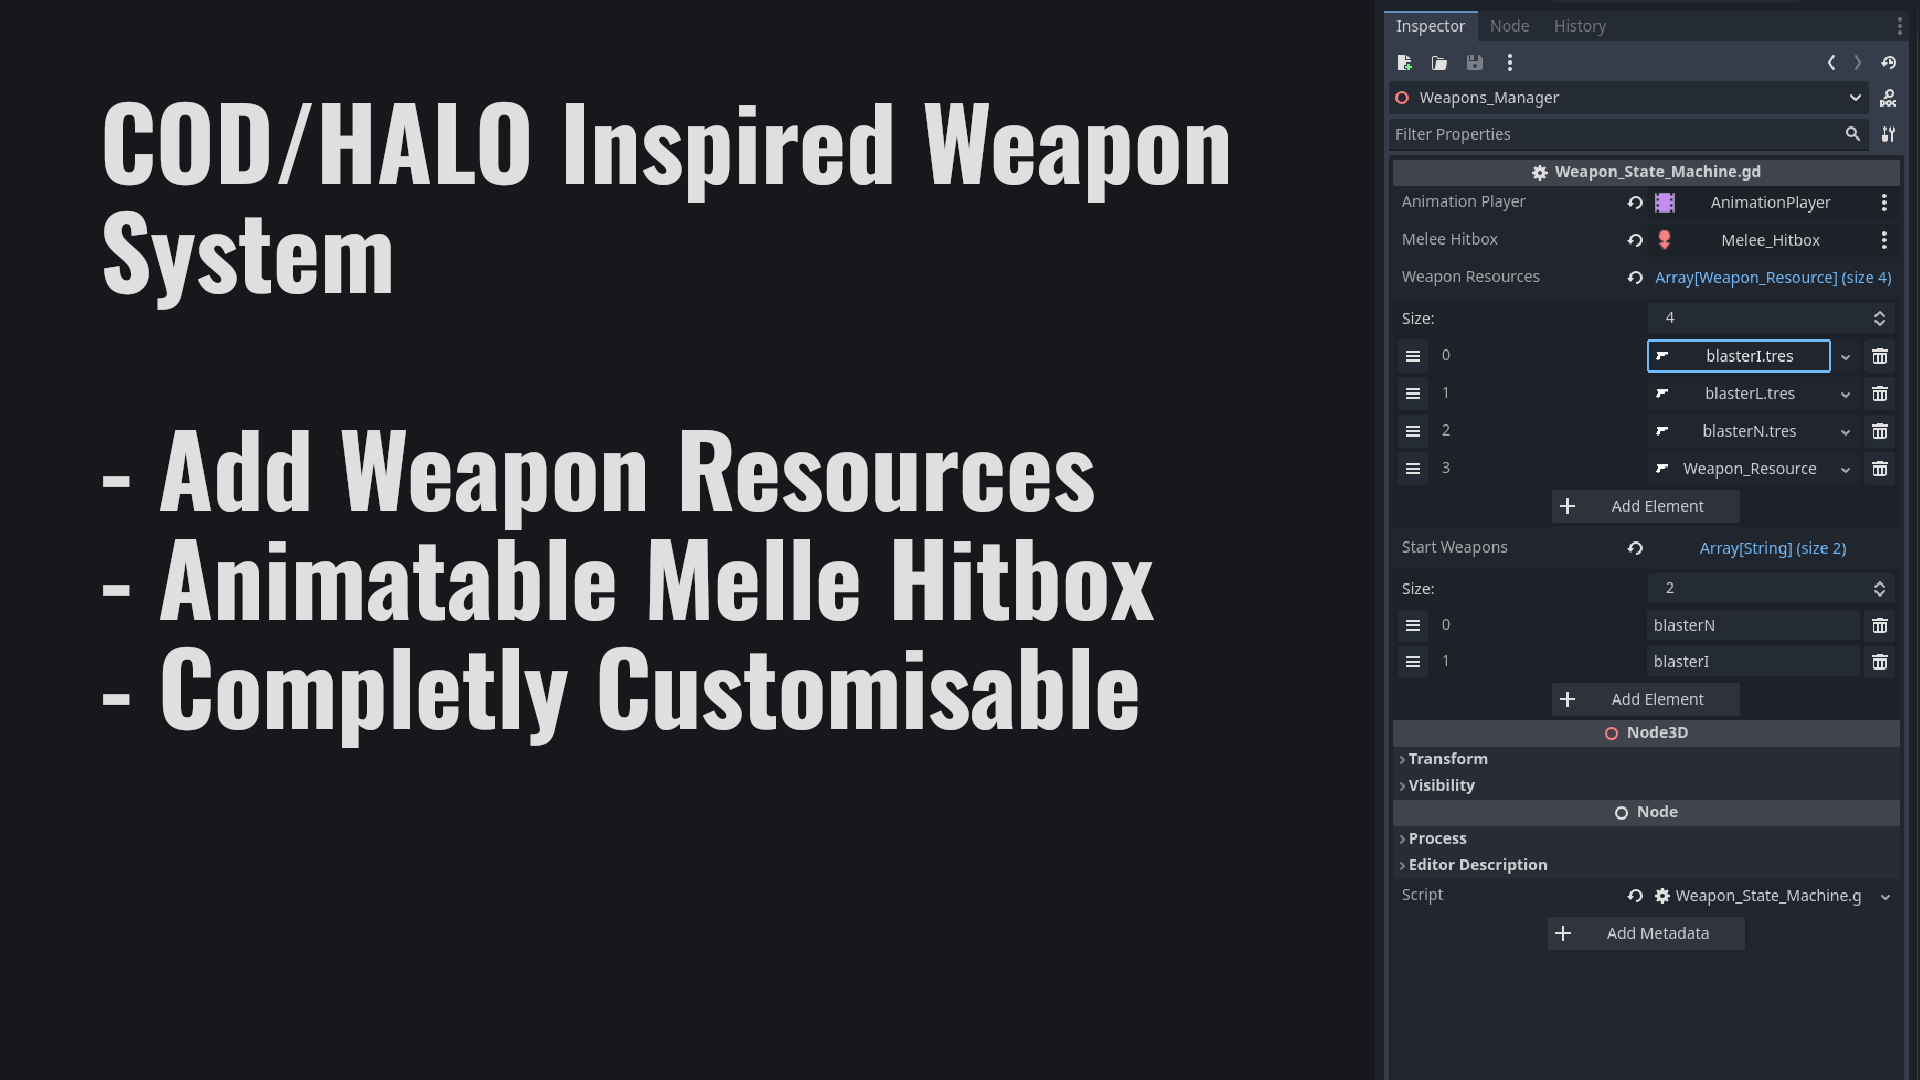Open the Weapons_Manager node selector dropdown
The image size is (1920, 1080).
[x=1855, y=97]
